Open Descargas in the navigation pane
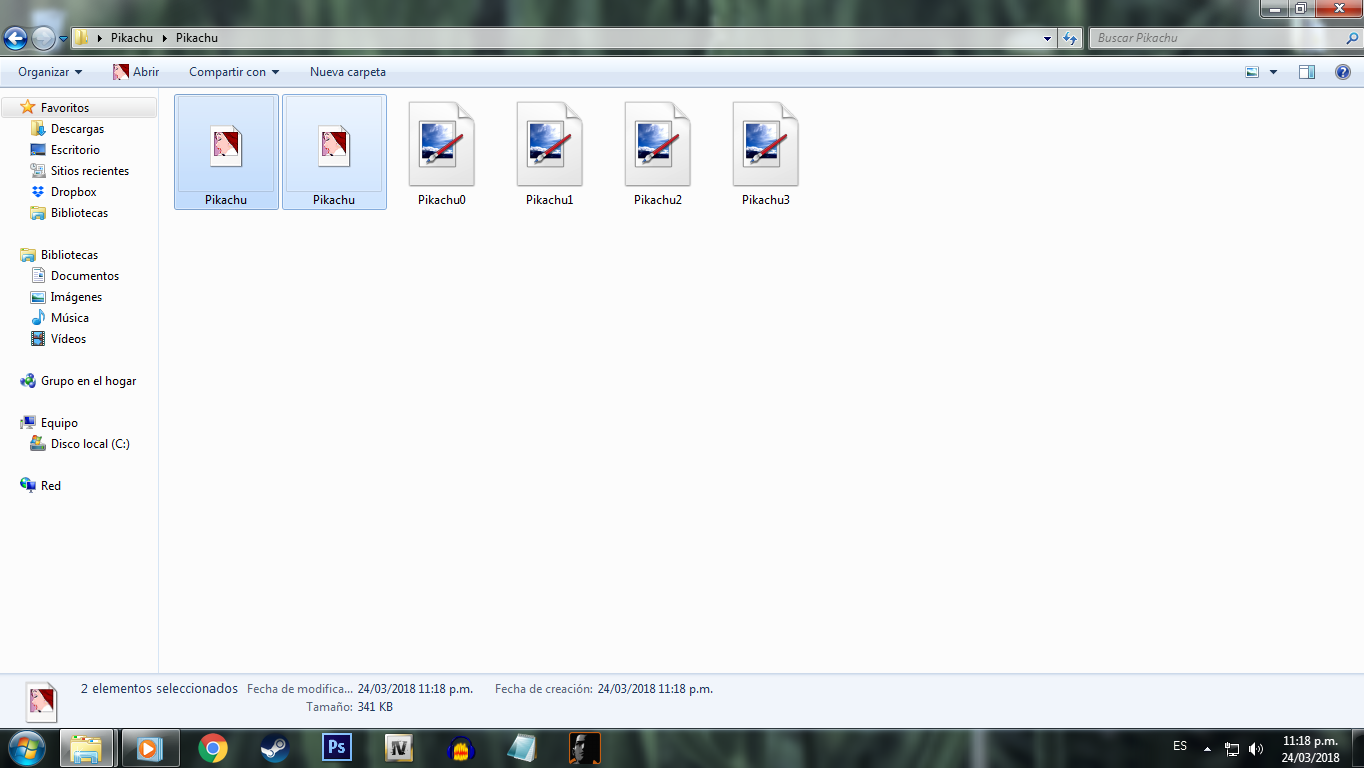Screen dimensions: 1364x768 click(x=77, y=129)
